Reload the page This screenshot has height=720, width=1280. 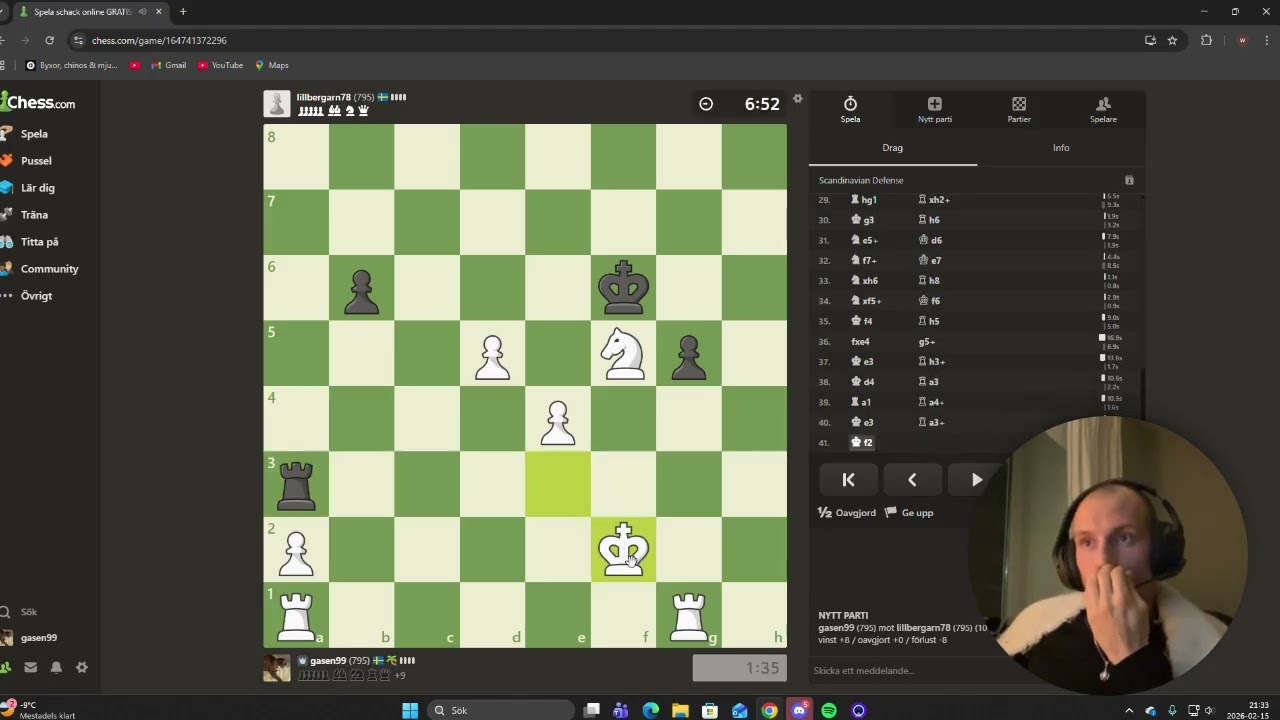click(49, 40)
